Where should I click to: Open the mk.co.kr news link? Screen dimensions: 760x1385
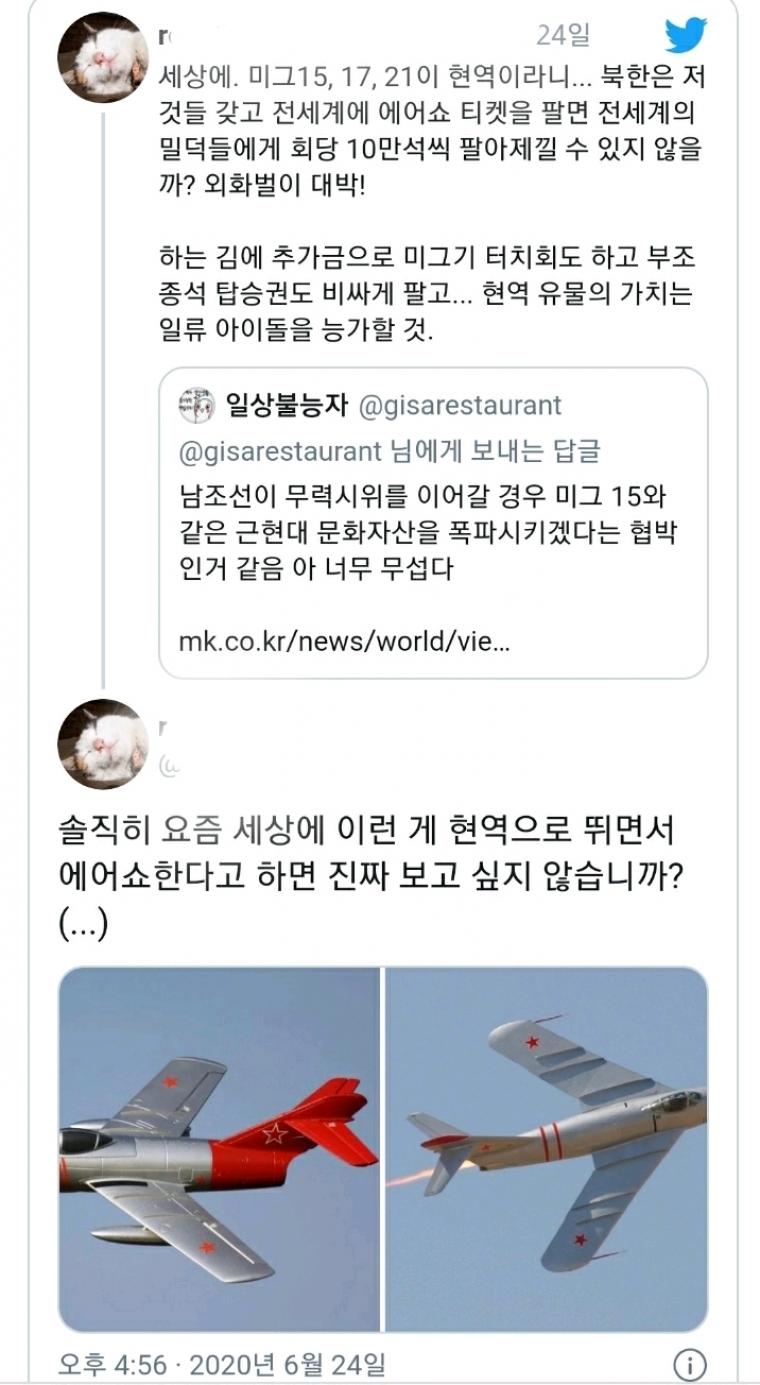[x=344, y=640]
